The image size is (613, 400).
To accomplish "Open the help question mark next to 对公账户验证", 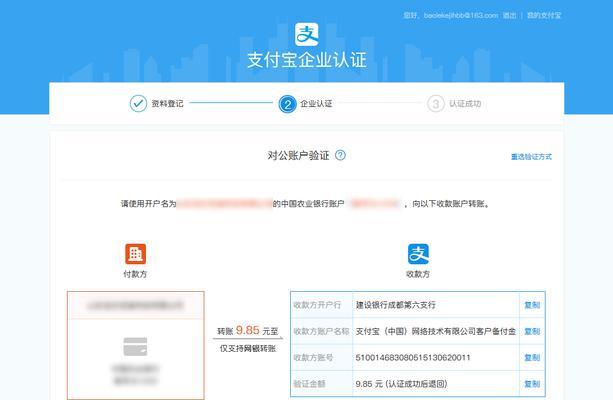I will pos(341,155).
